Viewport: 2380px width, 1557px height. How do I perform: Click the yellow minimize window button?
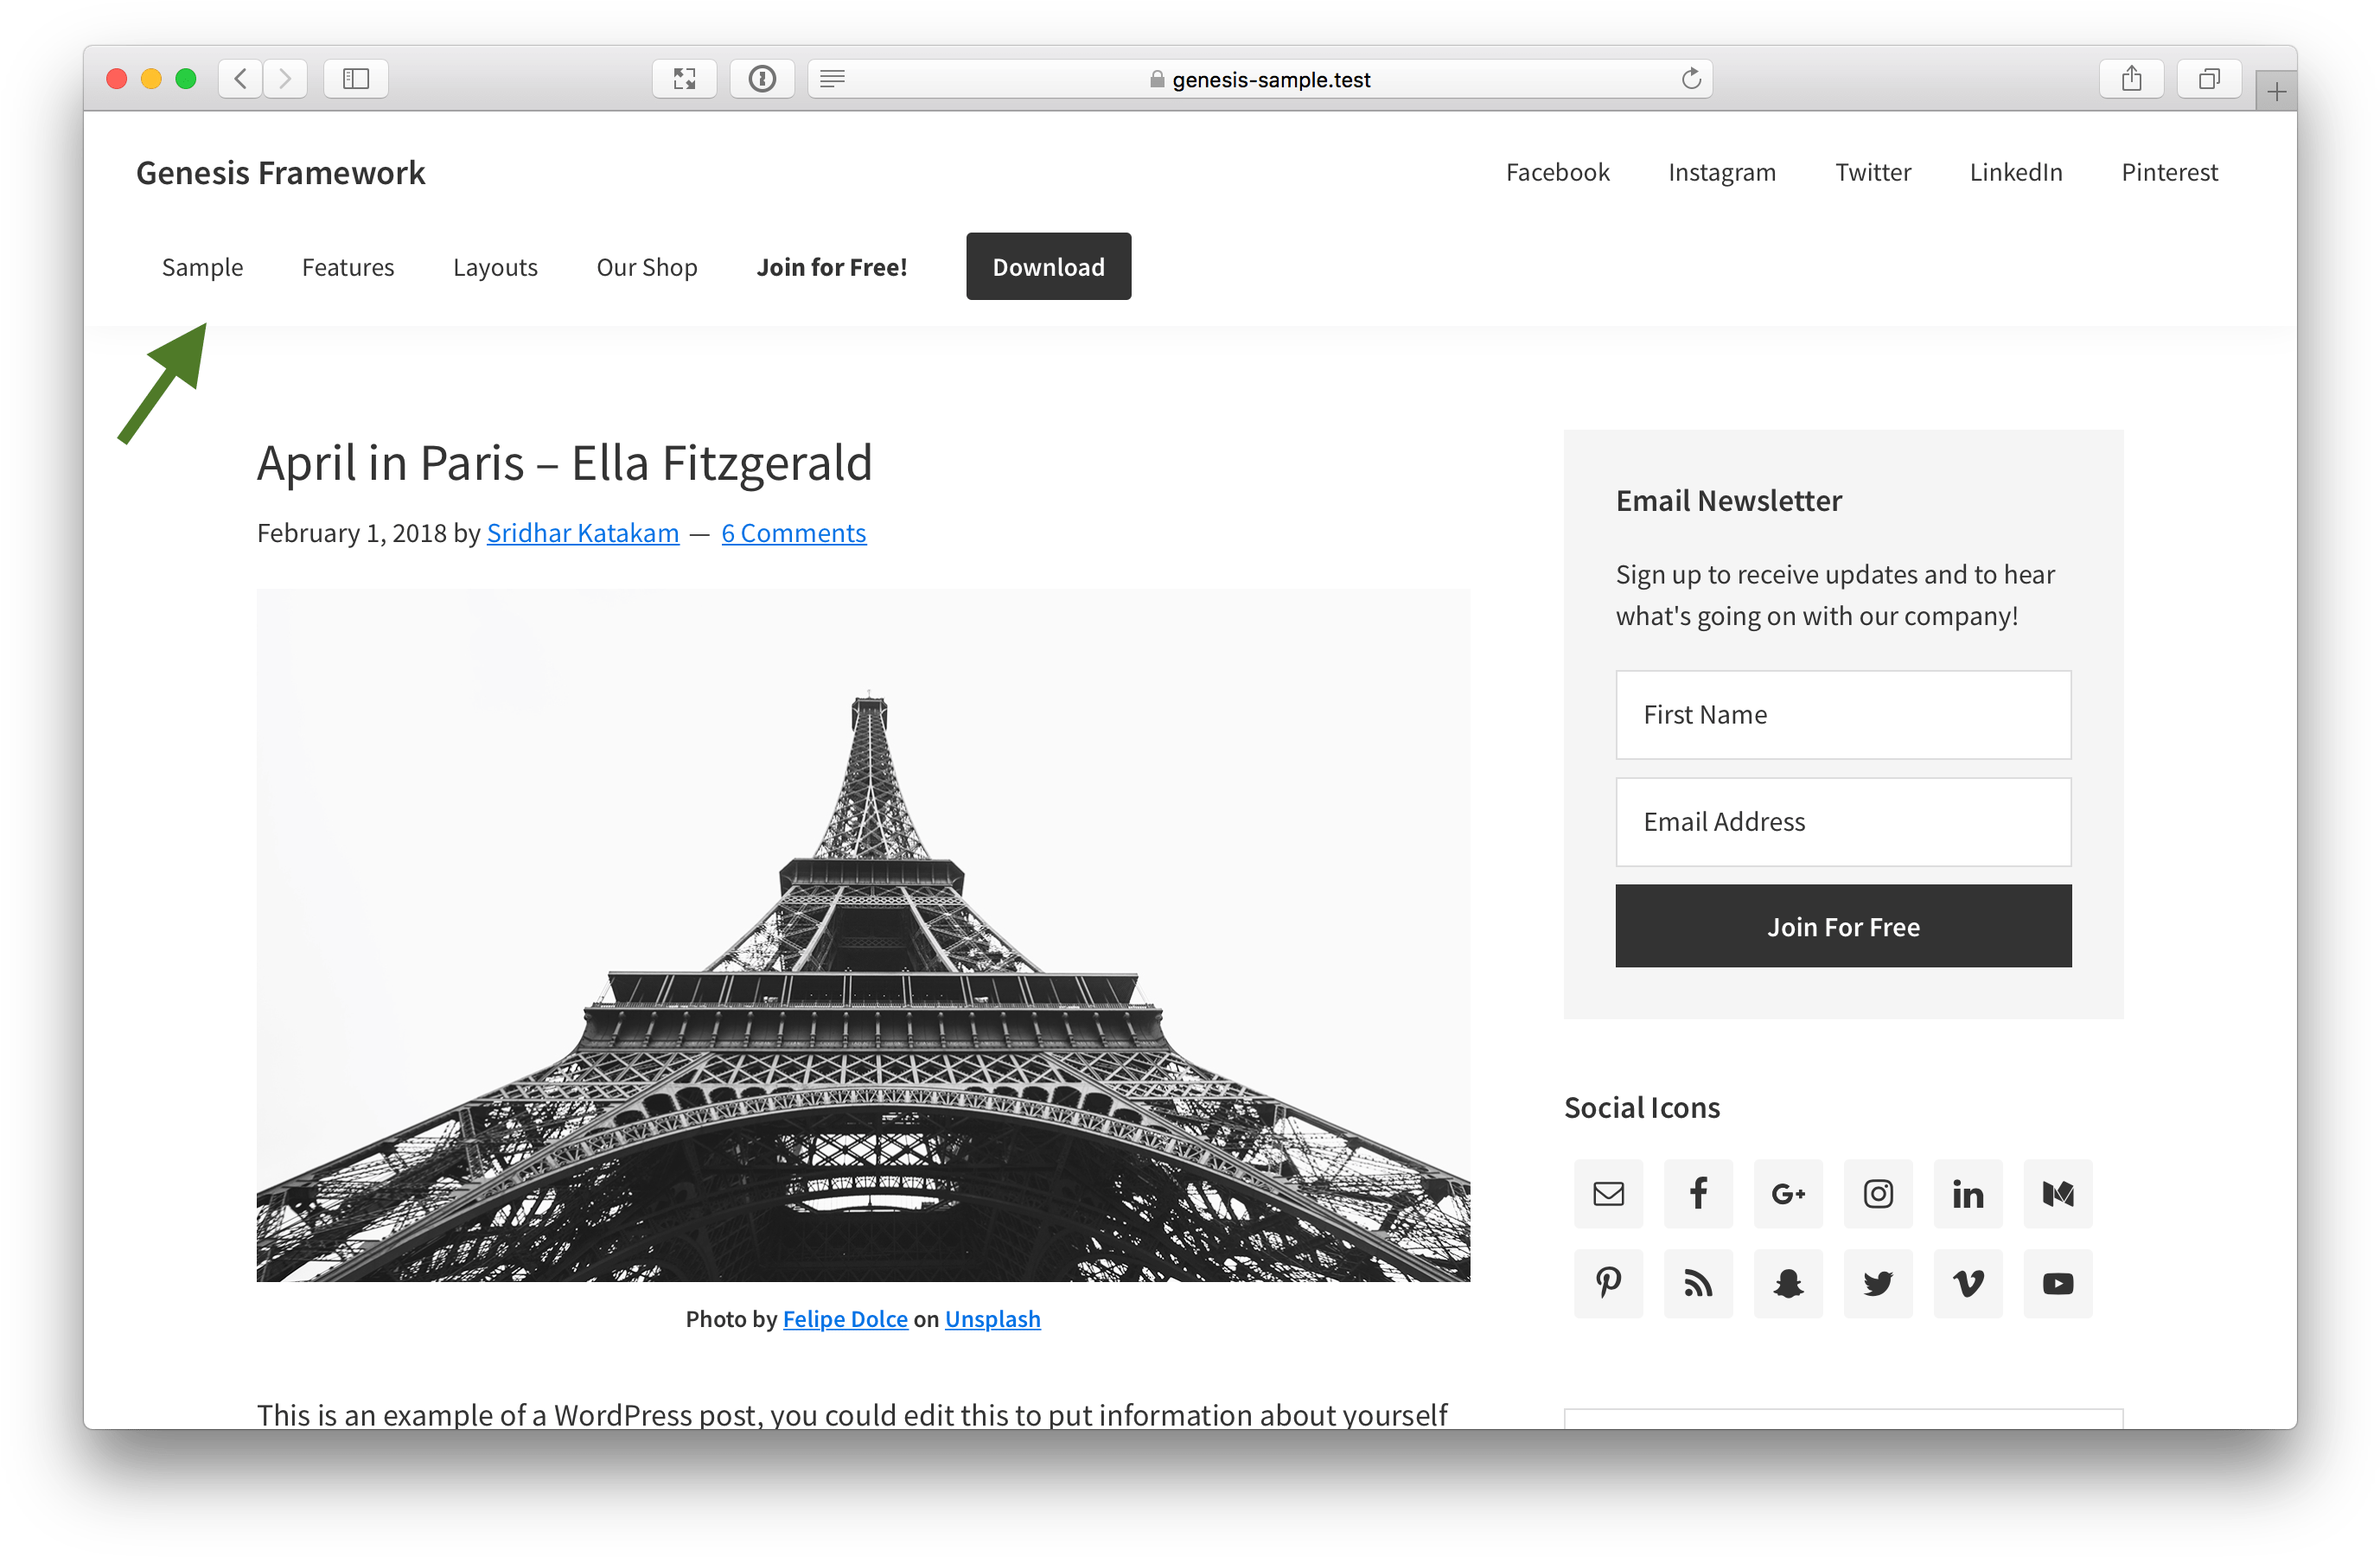[x=151, y=79]
